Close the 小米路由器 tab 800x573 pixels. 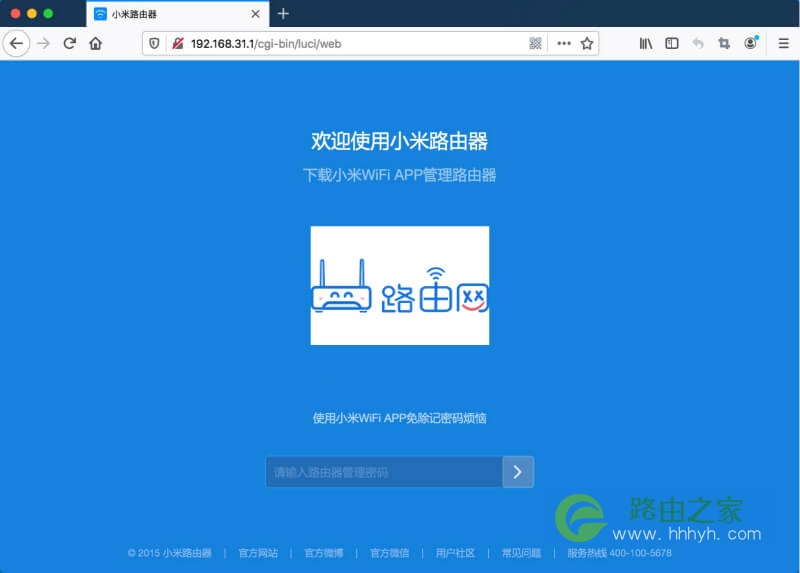tap(256, 14)
